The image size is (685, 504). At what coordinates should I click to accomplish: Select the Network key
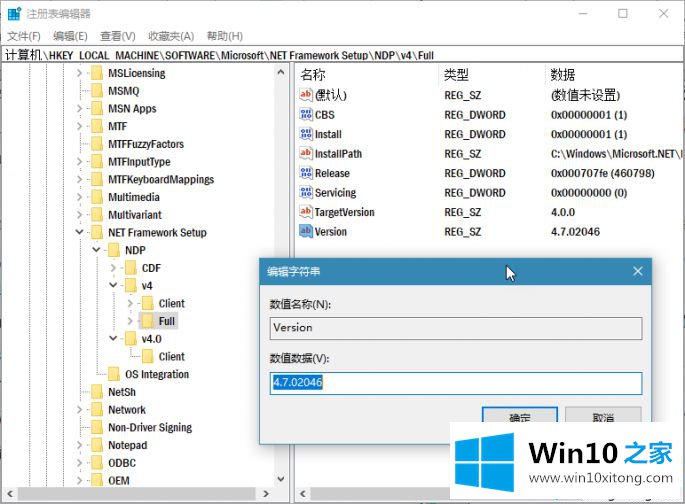coord(127,410)
